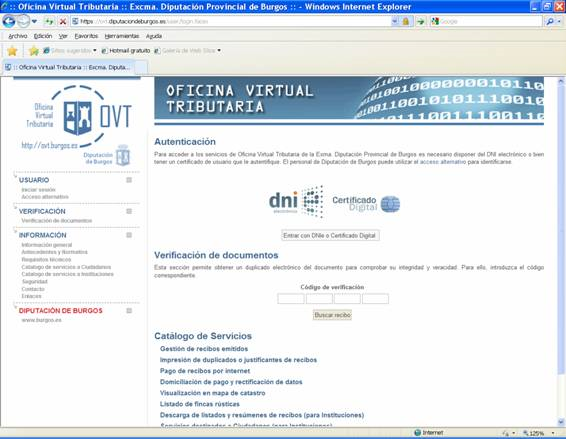Open Catálogo de servicios a Instituciones link
The width and height of the screenshot is (566, 439).
68,274
